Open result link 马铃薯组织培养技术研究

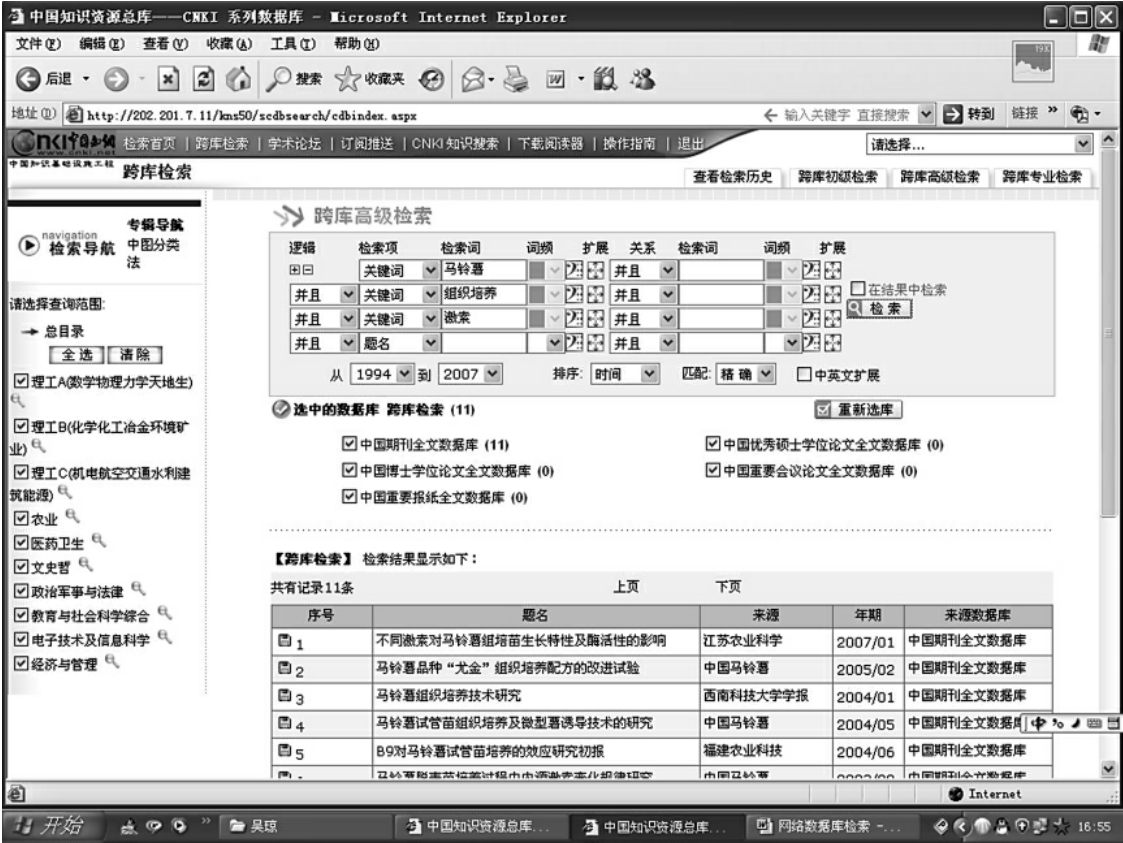pos(448,695)
